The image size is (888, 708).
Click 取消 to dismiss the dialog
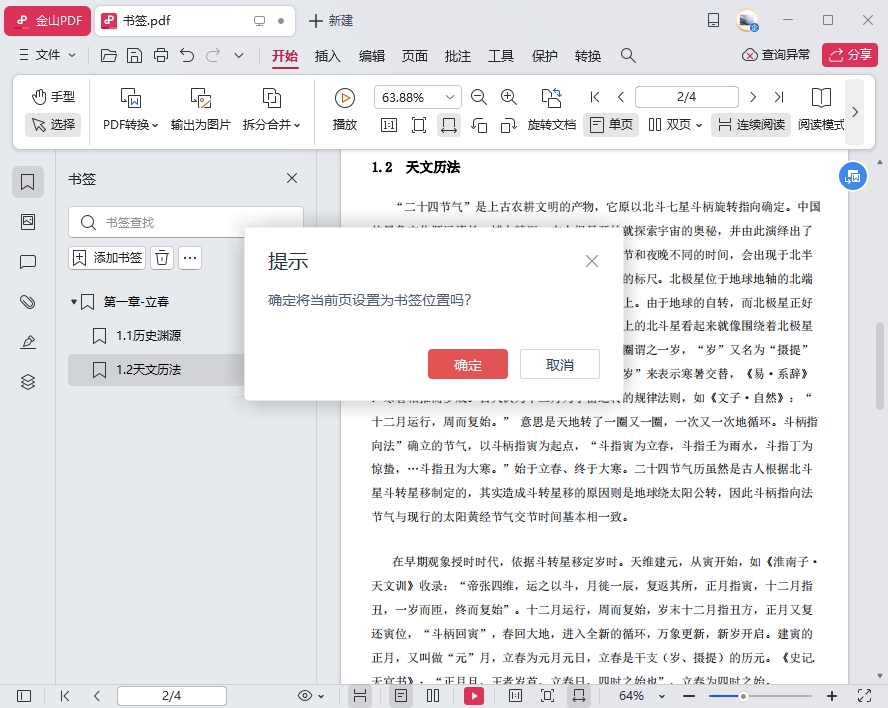click(x=559, y=364)
